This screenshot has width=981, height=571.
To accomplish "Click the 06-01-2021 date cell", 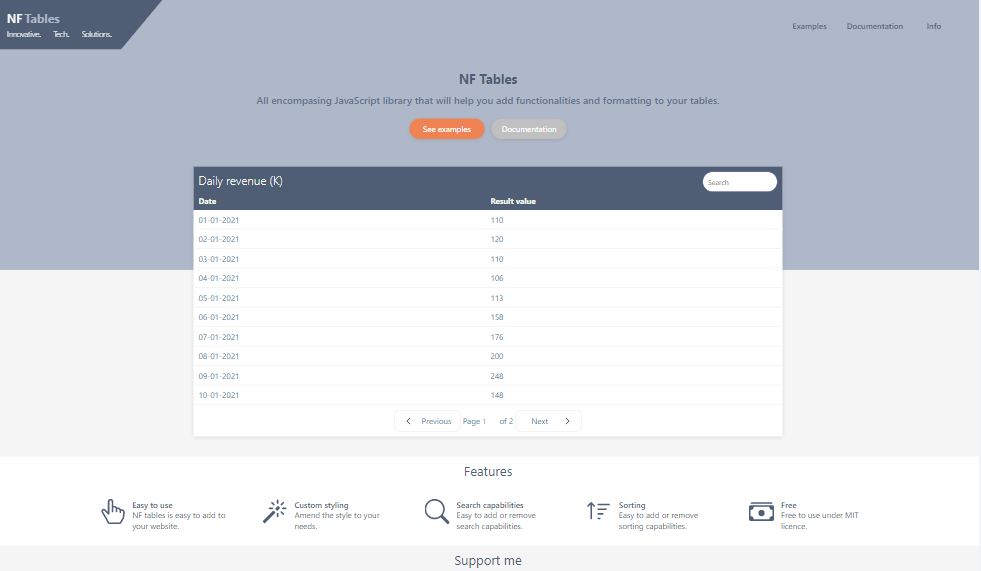I will click(219, 317).
